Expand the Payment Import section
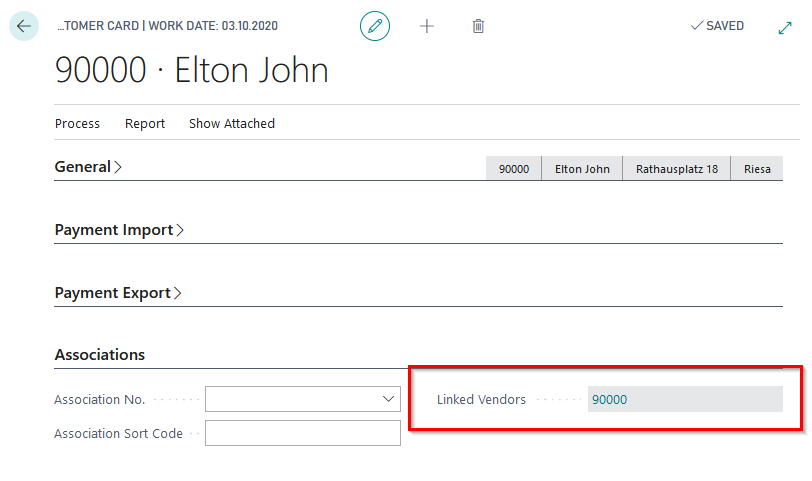 [119, 230]
